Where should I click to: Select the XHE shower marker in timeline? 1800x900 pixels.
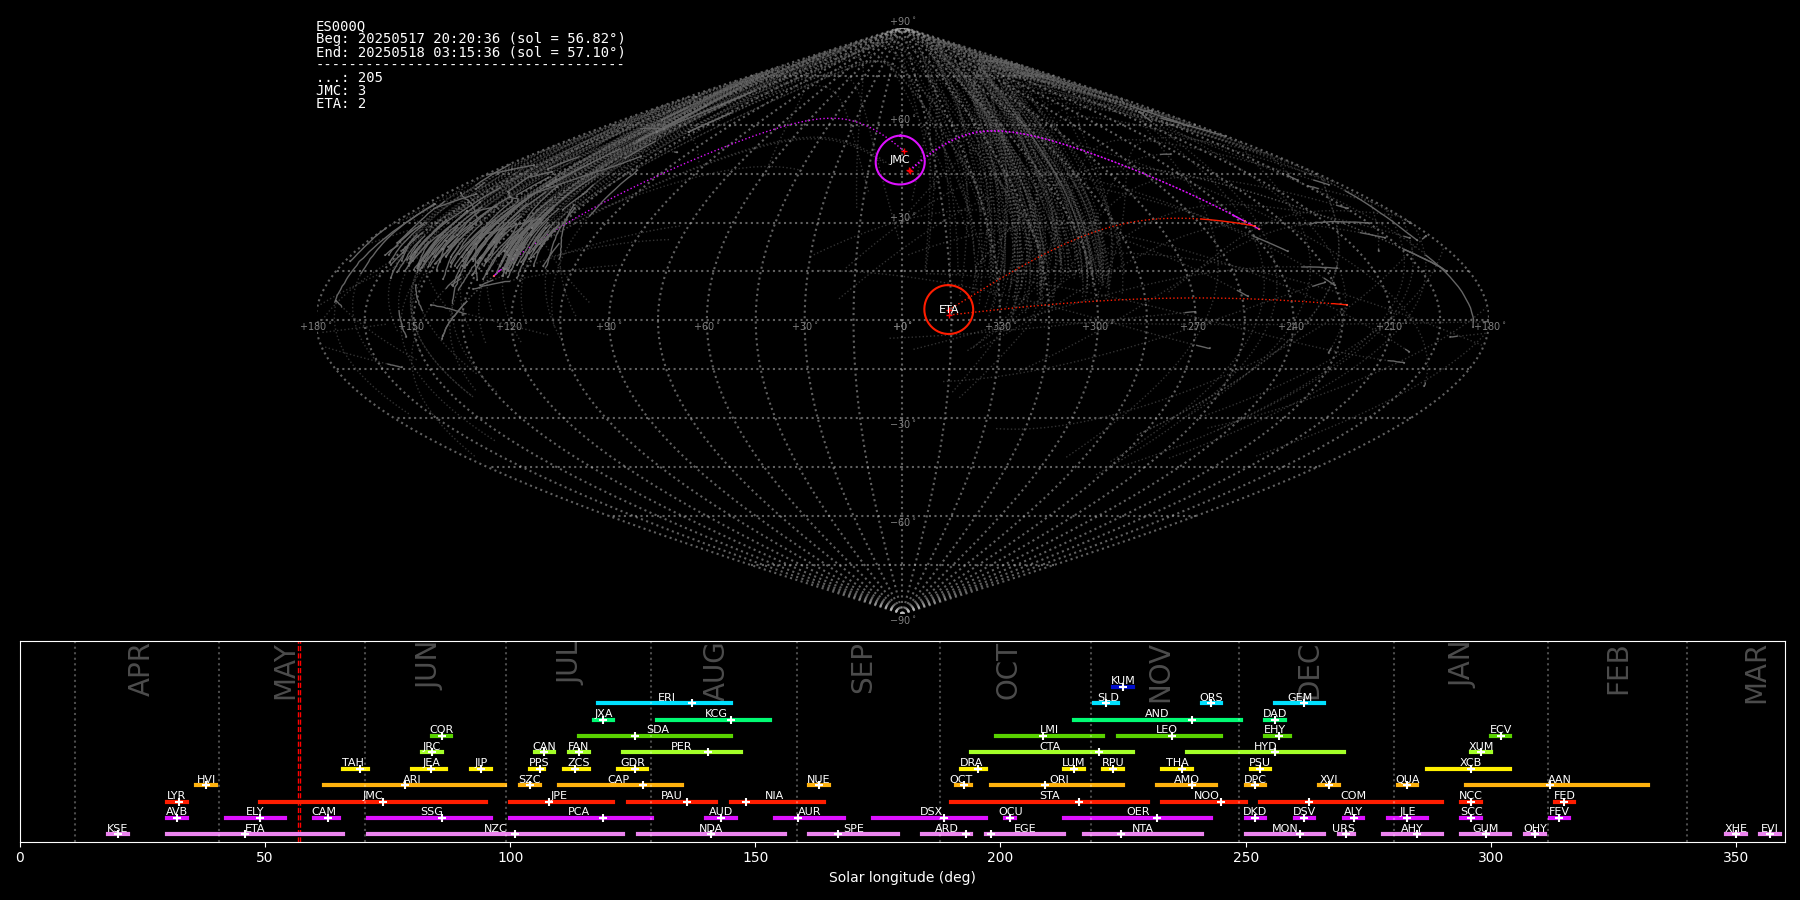point(1736,834)
